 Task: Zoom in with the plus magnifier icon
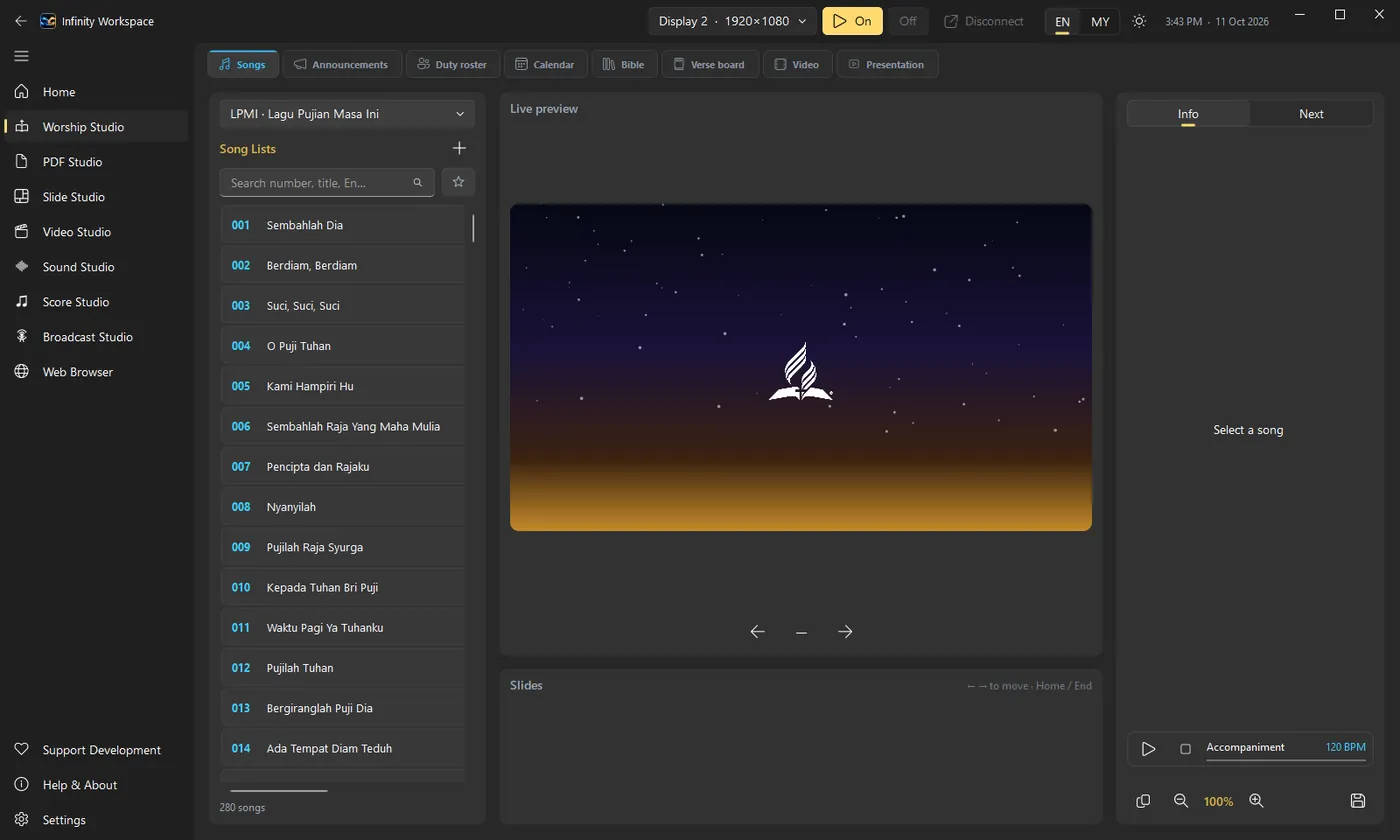[x=1257, y=801]
